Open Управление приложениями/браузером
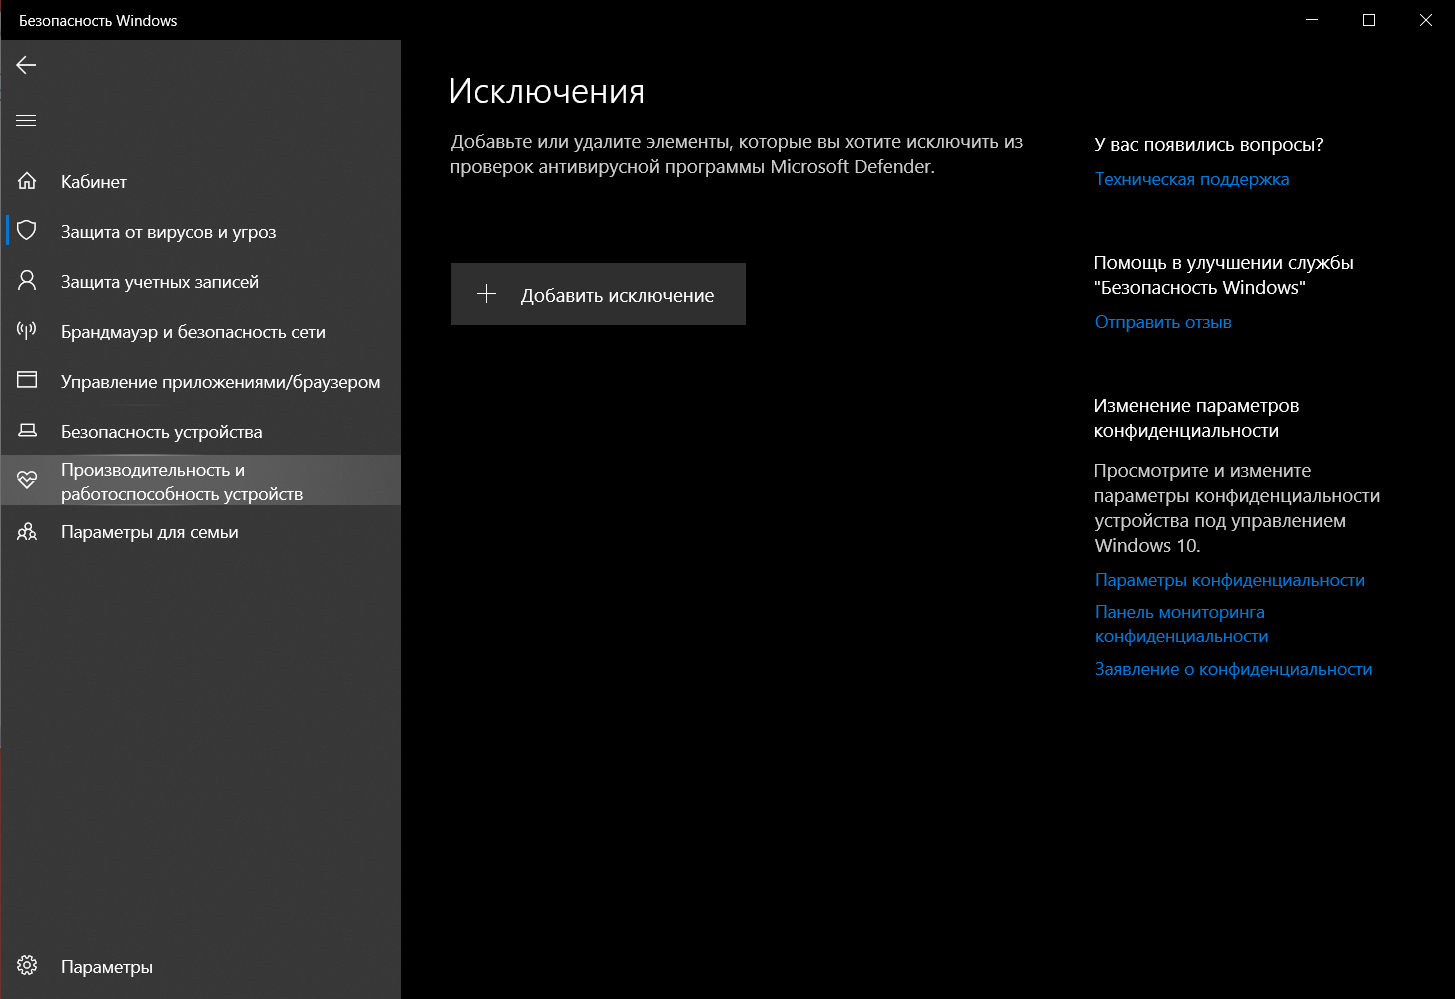The width and height of the screenshot is (1455, 999). click(x=200, y=381)
